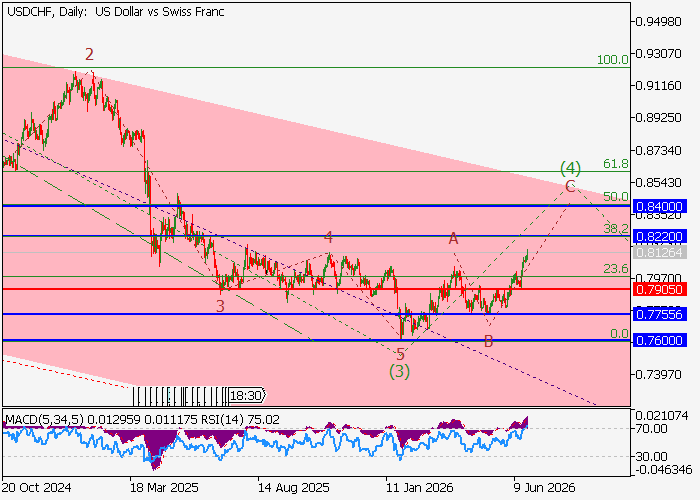Click the '9 Jun 2026' date label
This screenshot has height=500, width=700.
click(544, 487)
